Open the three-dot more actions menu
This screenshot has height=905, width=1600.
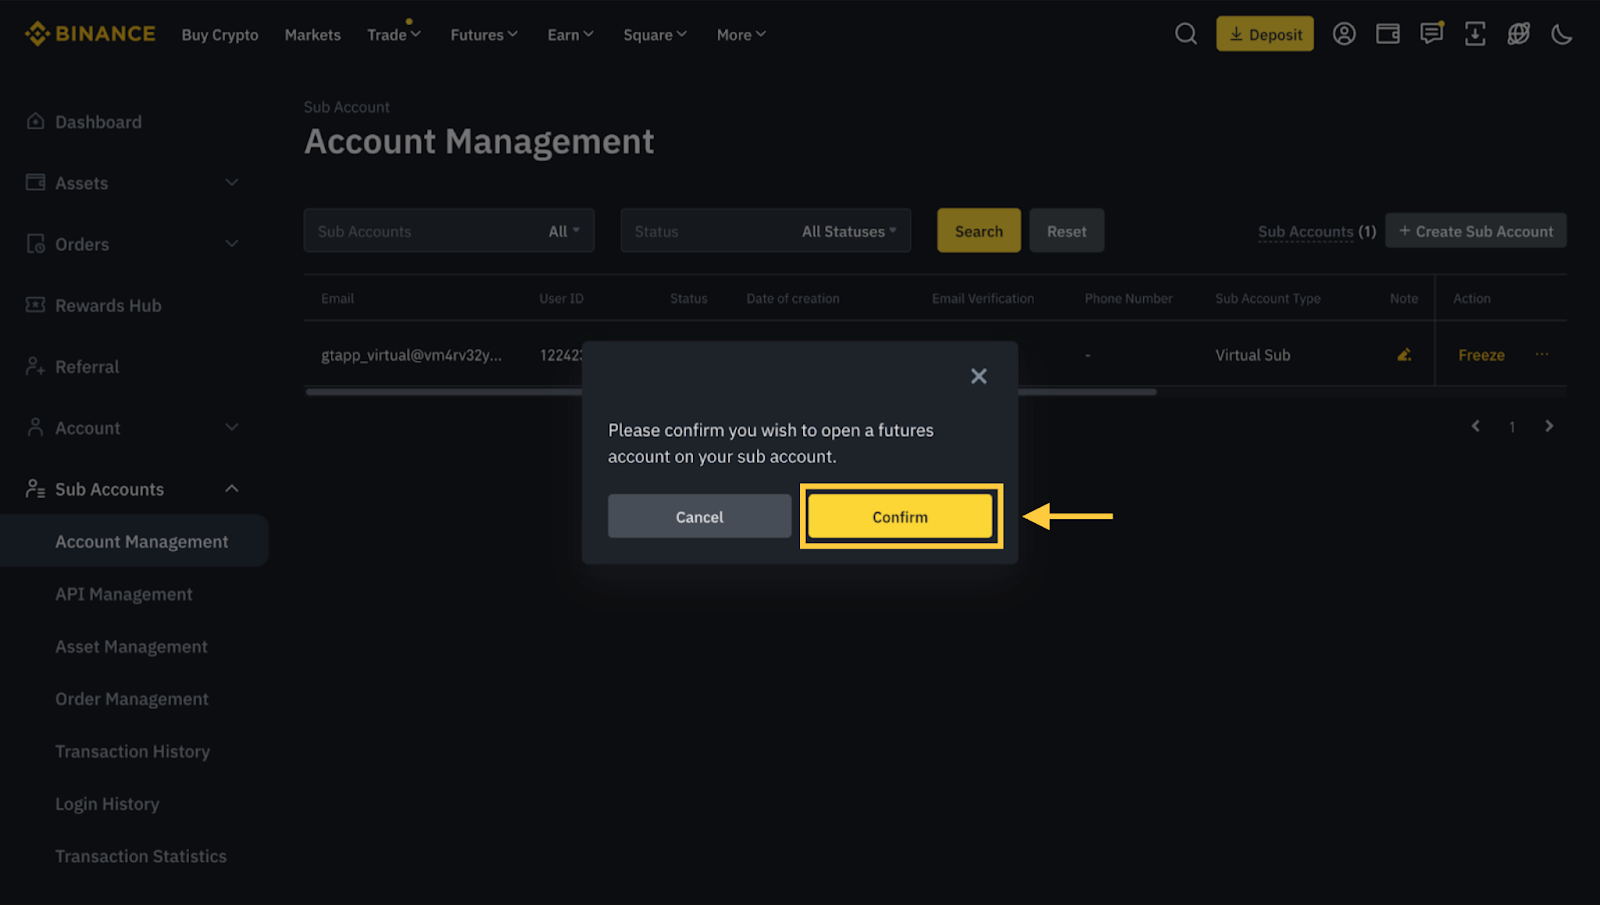click(x=1542, y=355)
